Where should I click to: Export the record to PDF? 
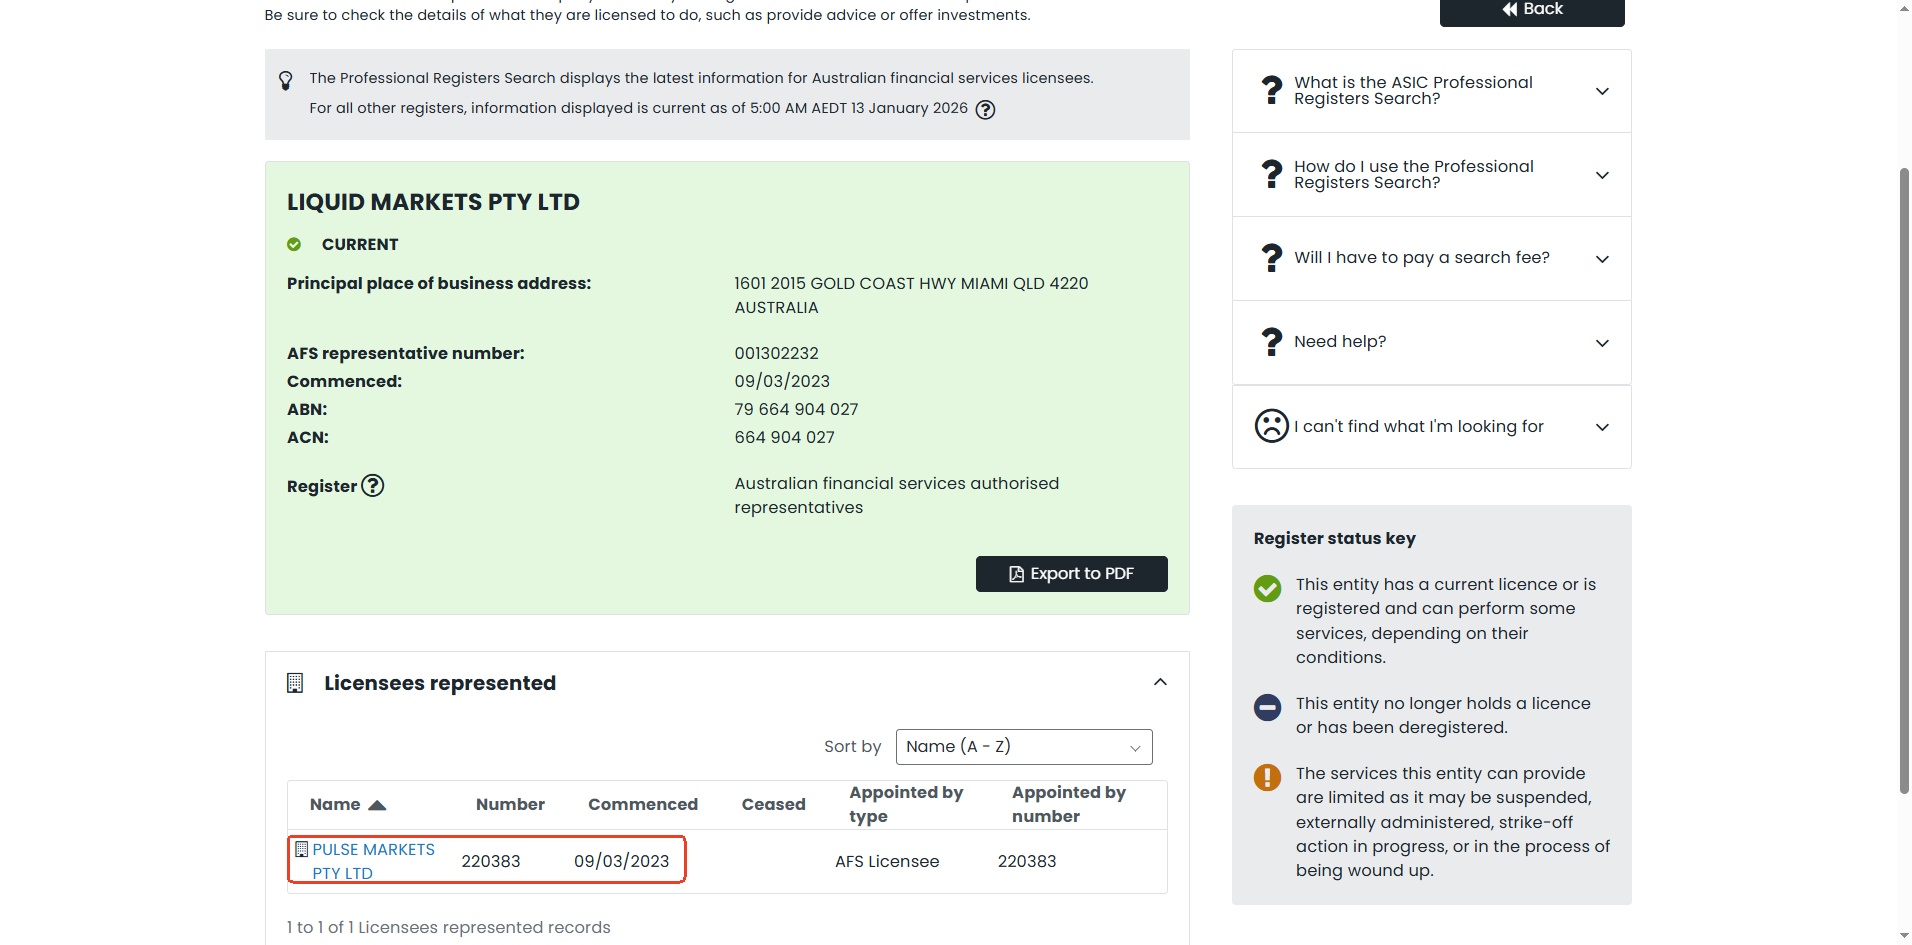(1071, 574)
